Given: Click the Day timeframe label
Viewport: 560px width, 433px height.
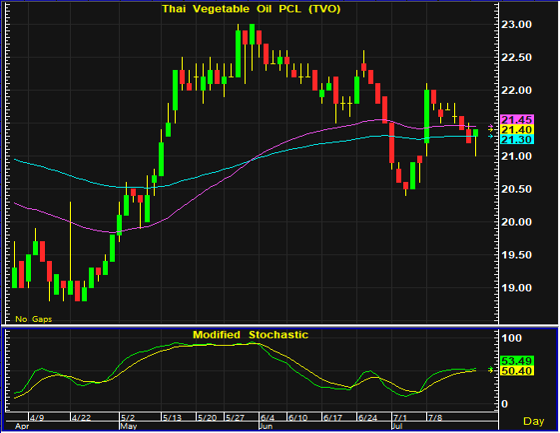Looking at the screenshot, I should pyautogui.click(x=534, y=421).
